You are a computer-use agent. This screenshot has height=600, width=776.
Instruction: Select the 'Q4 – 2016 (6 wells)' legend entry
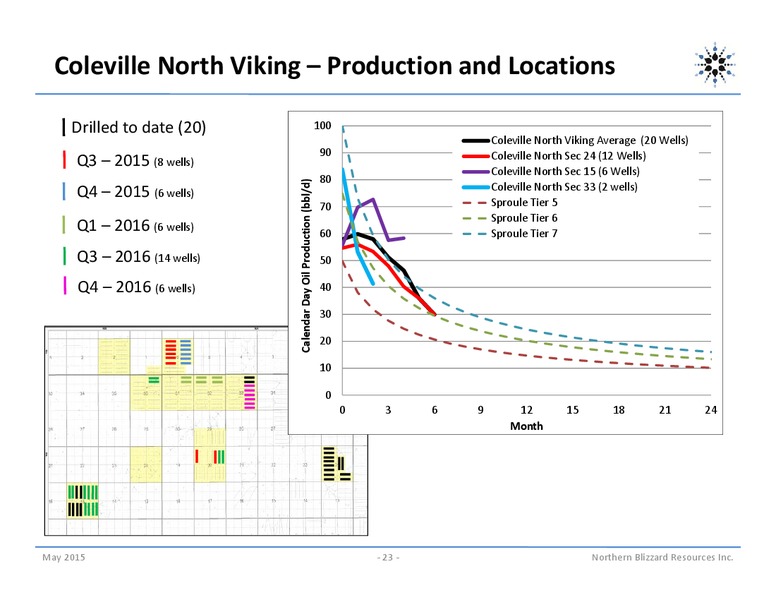click(136, 287)
